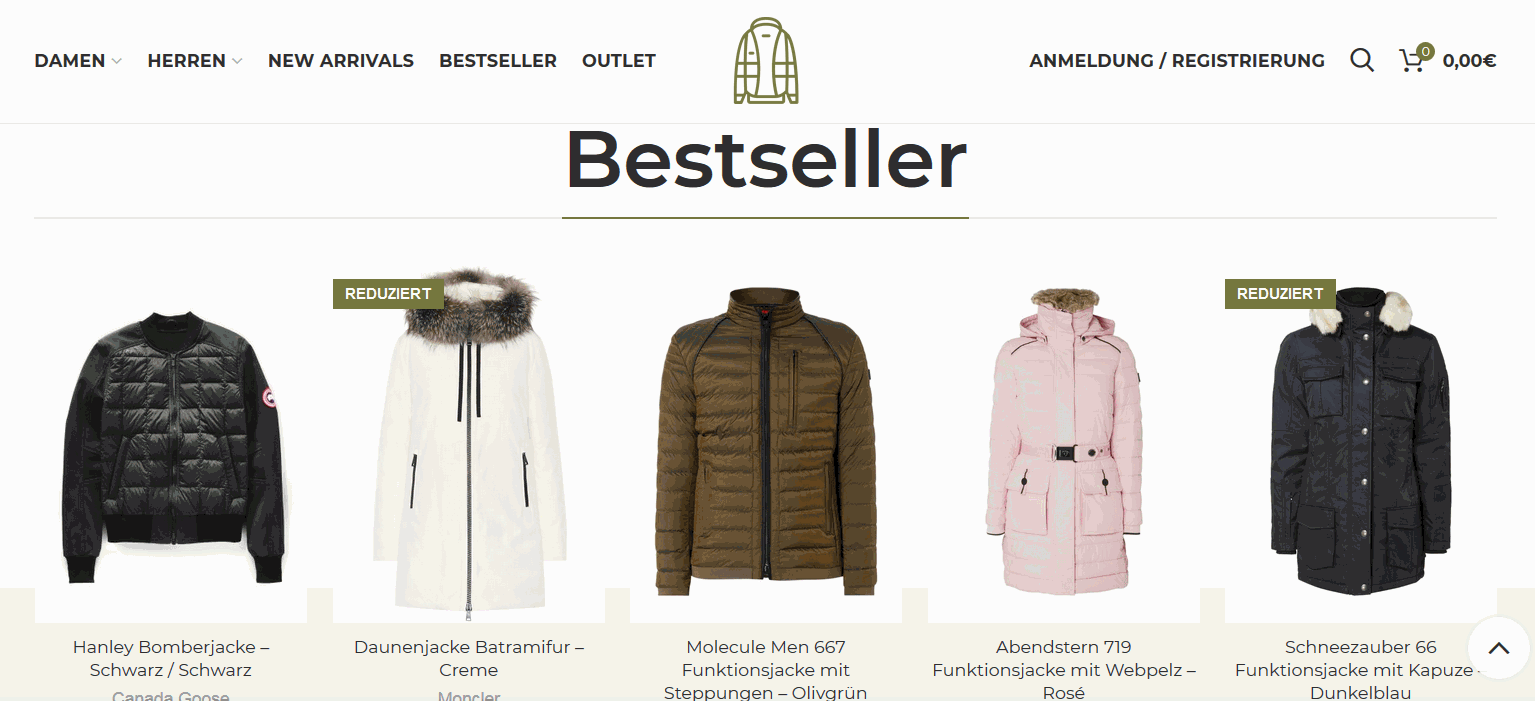Click the cart item count badge
Screen dimensions: 1535x701
[x=1425, y=51]
